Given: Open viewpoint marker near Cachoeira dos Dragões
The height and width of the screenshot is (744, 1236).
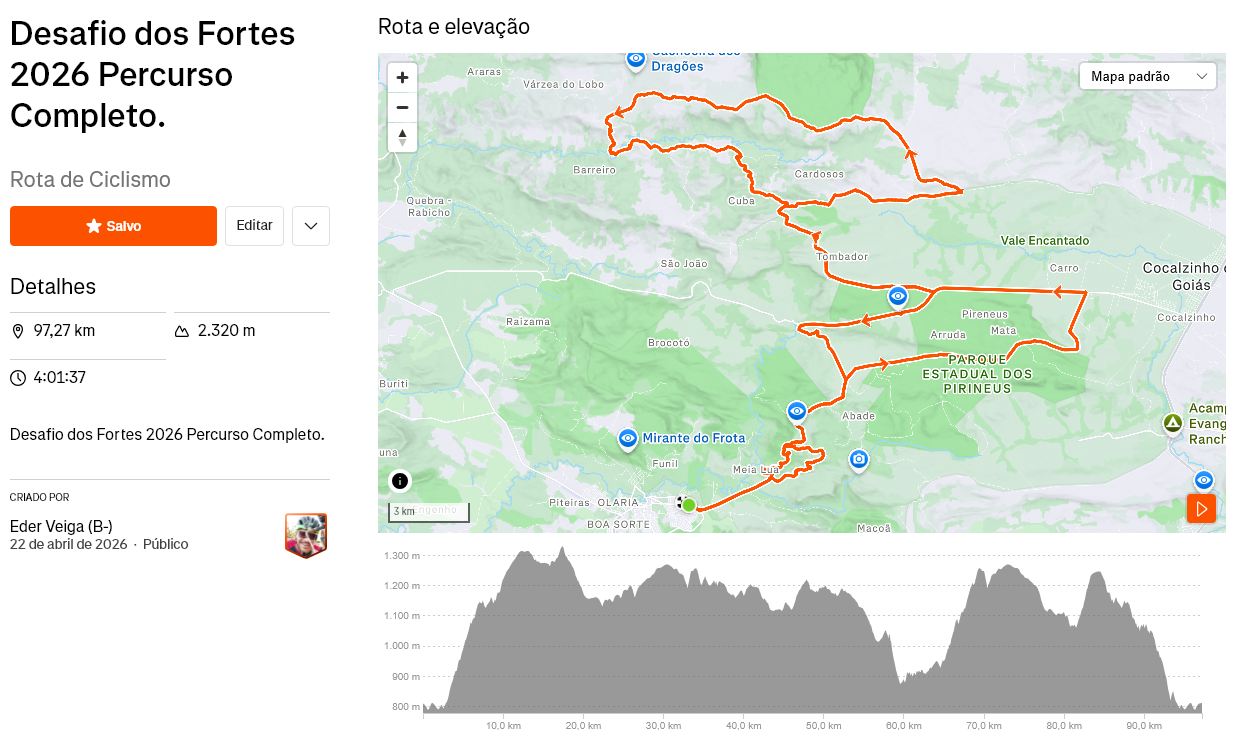Looking at the screenshot, I should (636, 60).
